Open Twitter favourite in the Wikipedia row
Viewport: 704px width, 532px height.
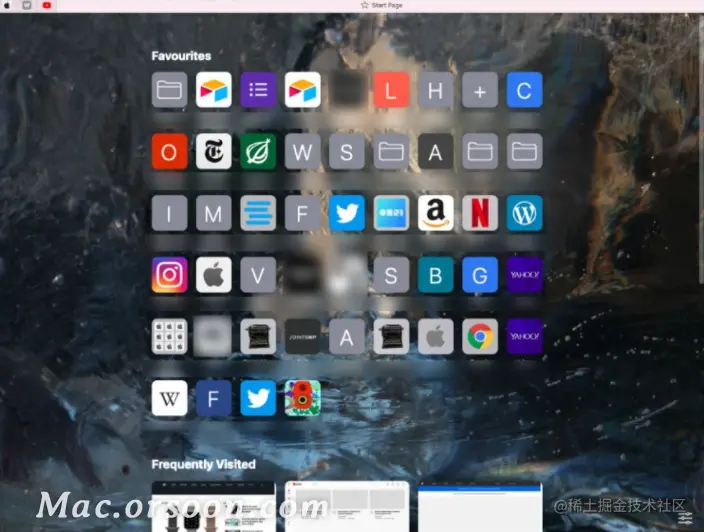tap(258, 398)
